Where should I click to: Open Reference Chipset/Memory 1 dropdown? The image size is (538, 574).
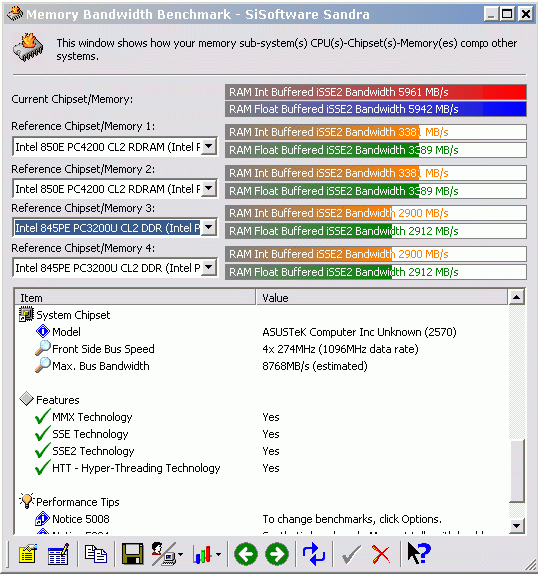point(209,146)
